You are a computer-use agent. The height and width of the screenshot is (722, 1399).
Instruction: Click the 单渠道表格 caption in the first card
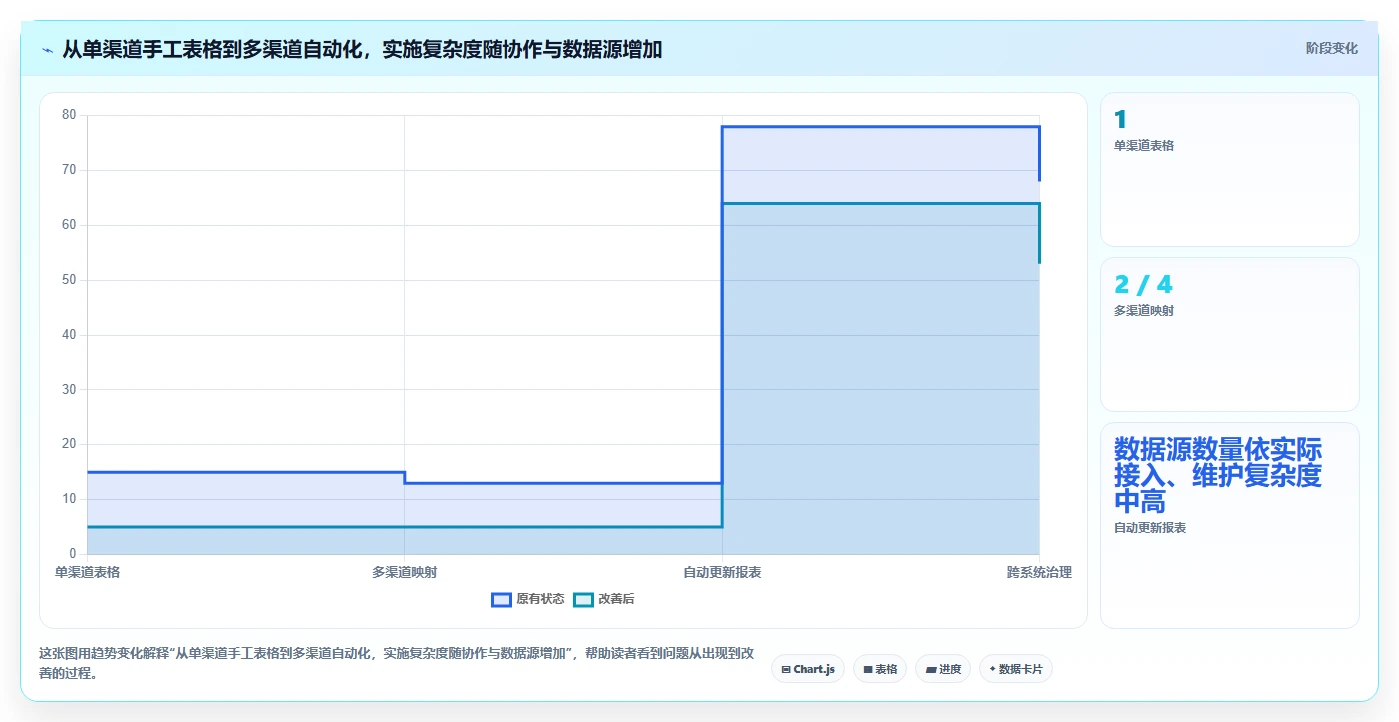(x=1144, y=146)
